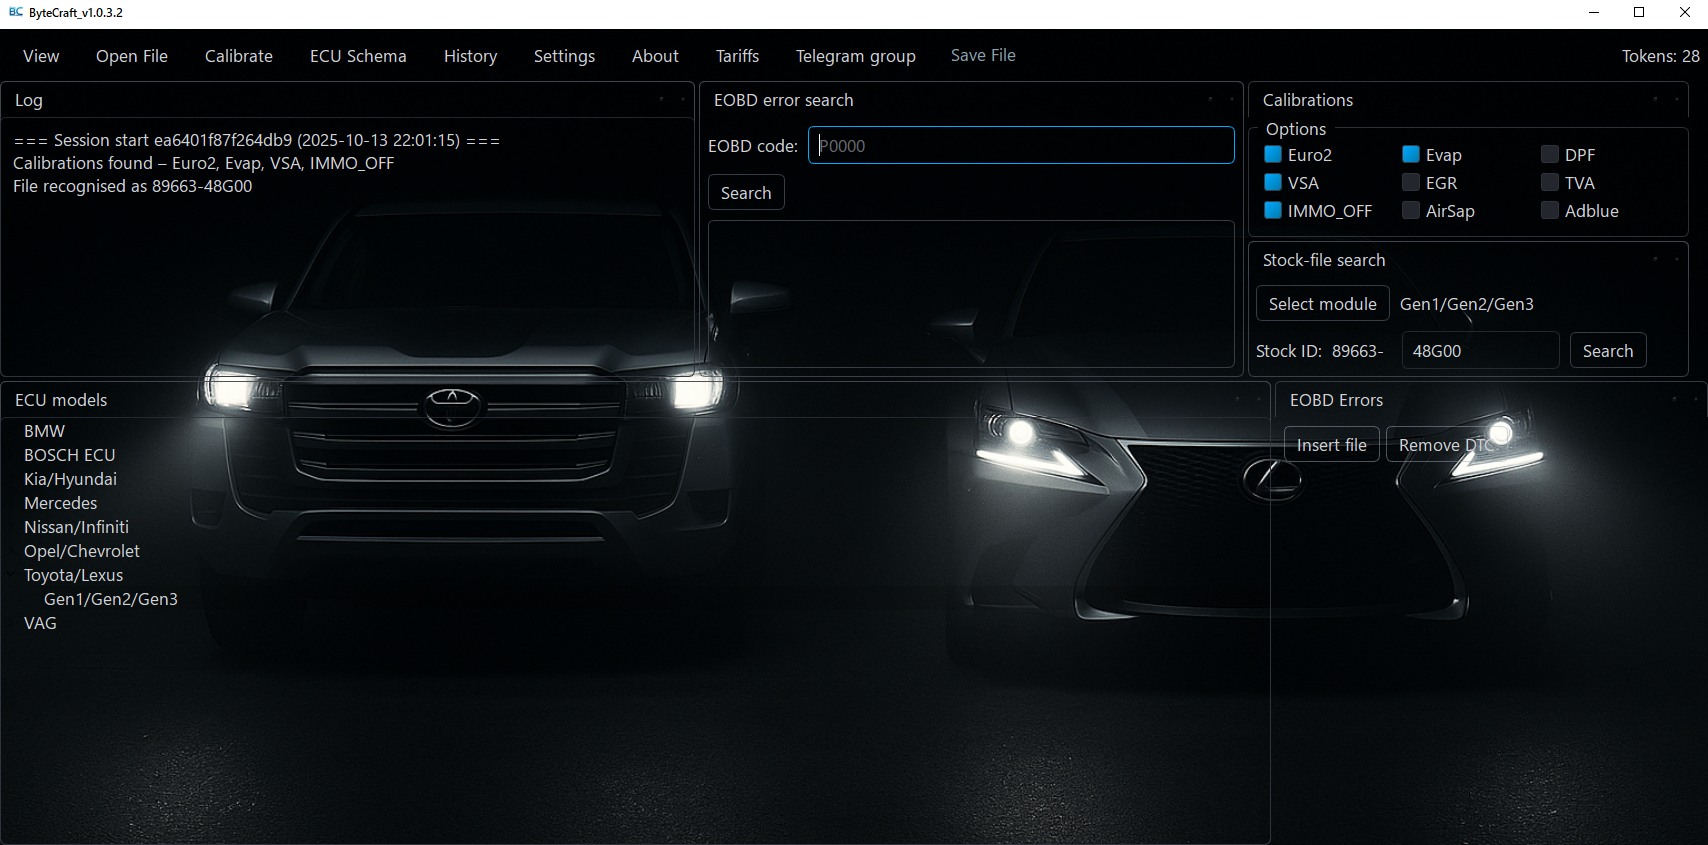This screenshot has width=1708, height=845.
Task: Expand the BMW ECU models node
Action: (x=12, y=431)
